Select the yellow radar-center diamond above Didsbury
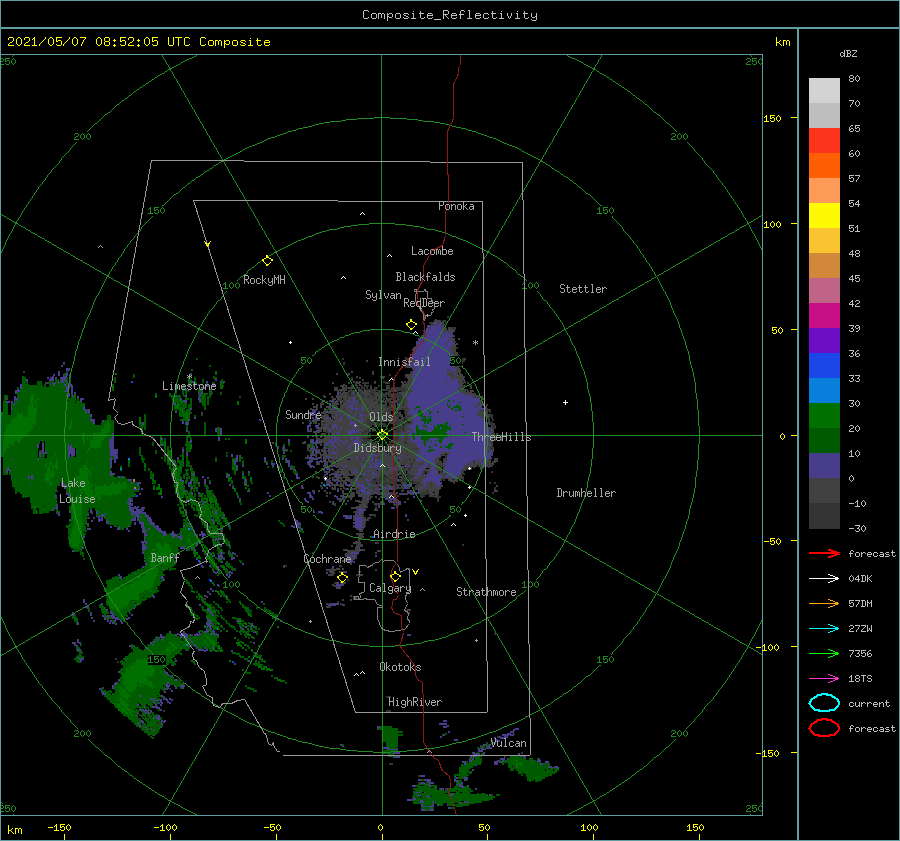This screenshot has width=900, height=841. click(382, 435)
